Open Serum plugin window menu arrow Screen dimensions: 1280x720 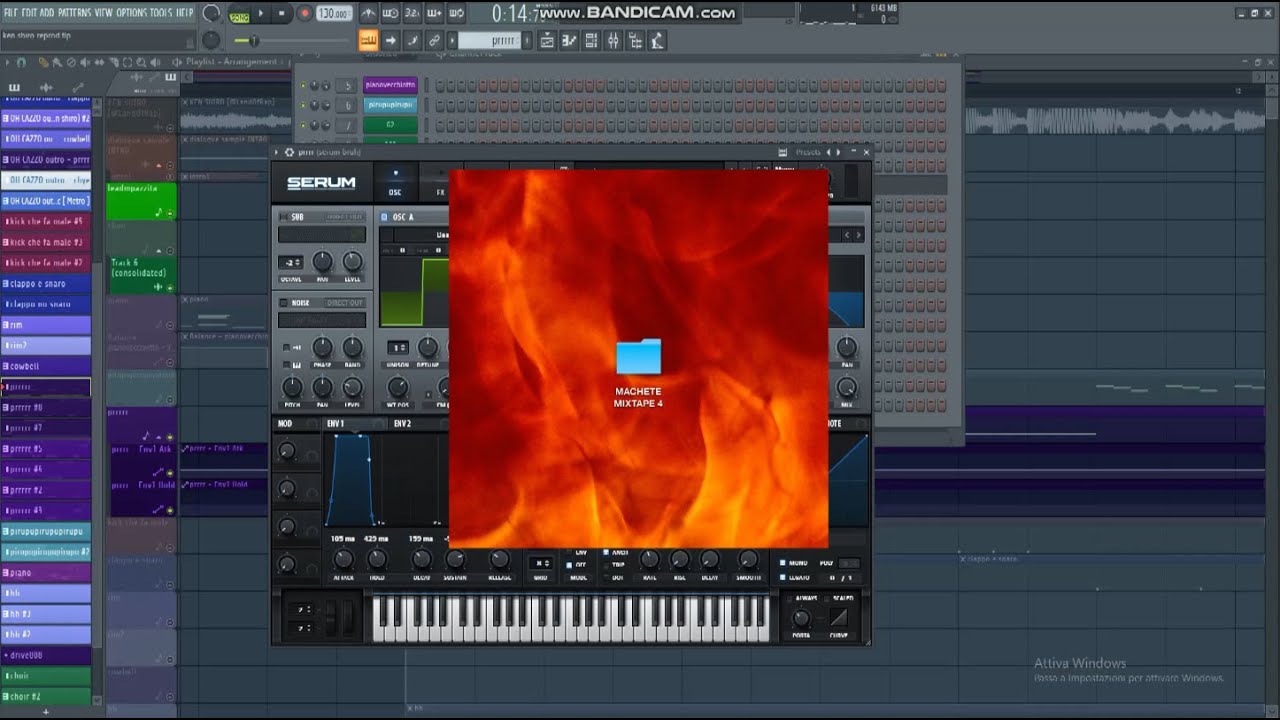[277, 152]
